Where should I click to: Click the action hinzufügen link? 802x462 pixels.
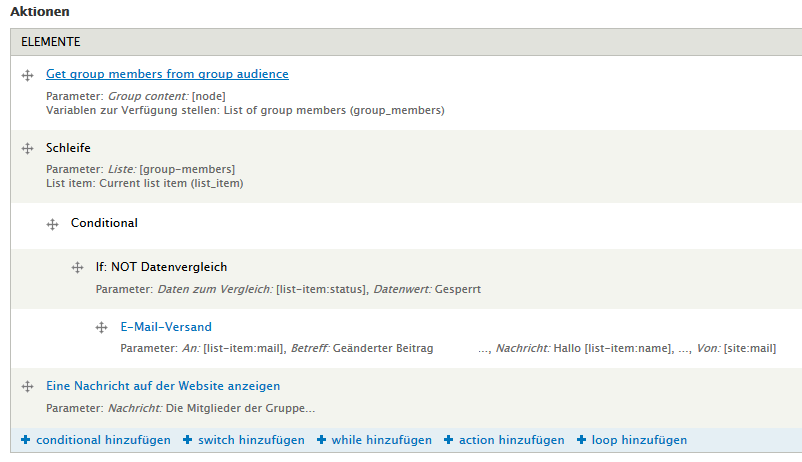tap(511, 440)
